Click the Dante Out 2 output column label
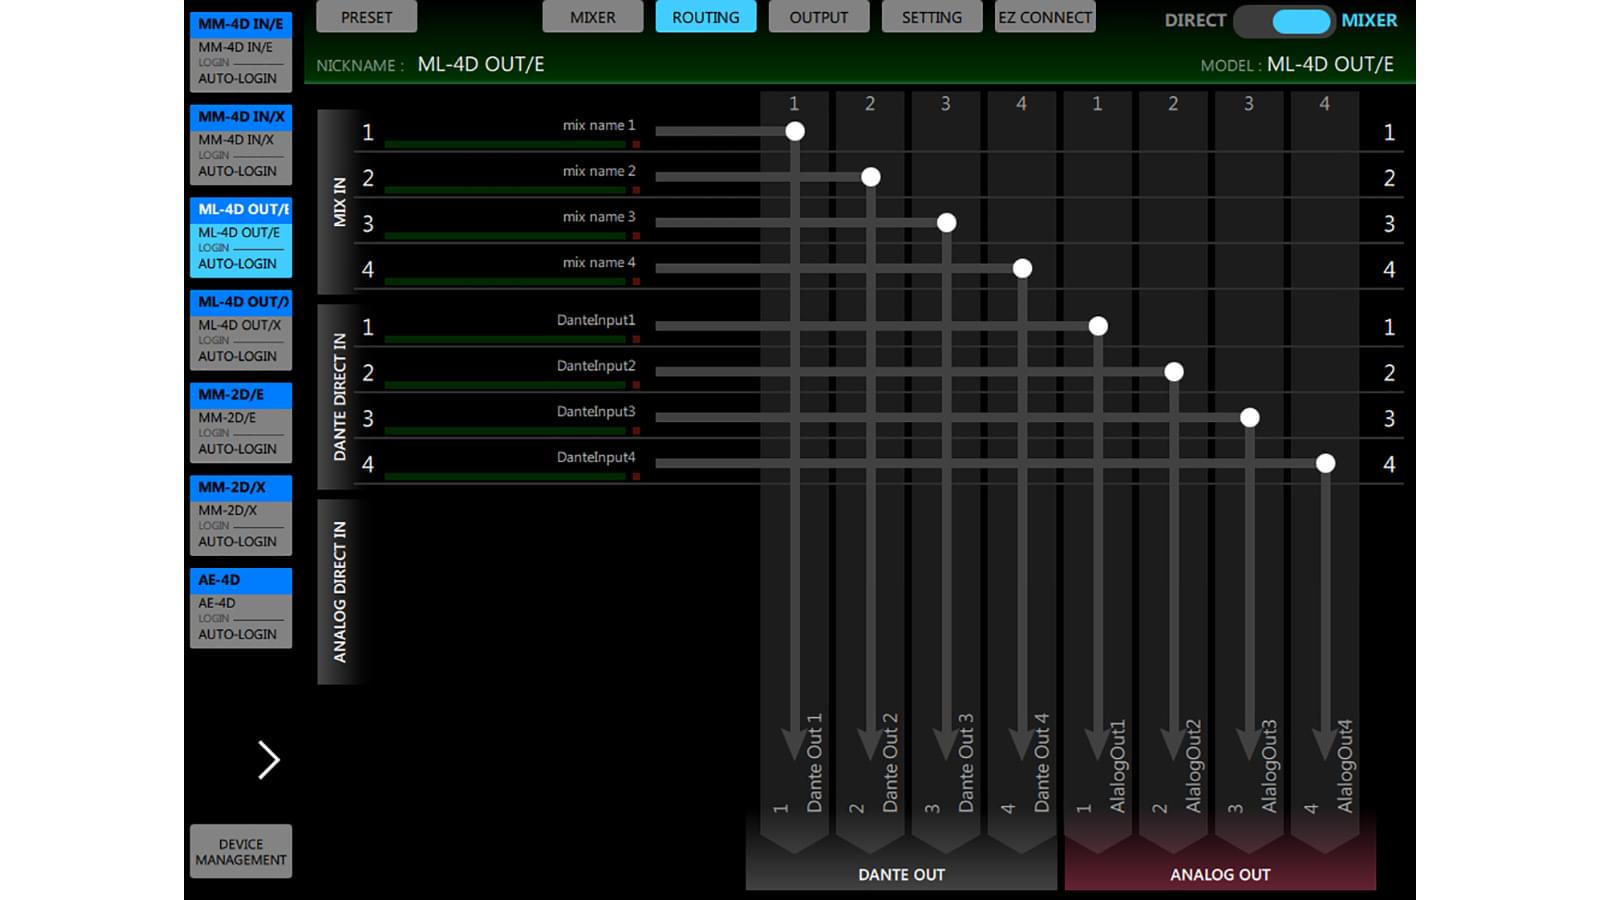1600x900 pixels. (x=890, y=762)
